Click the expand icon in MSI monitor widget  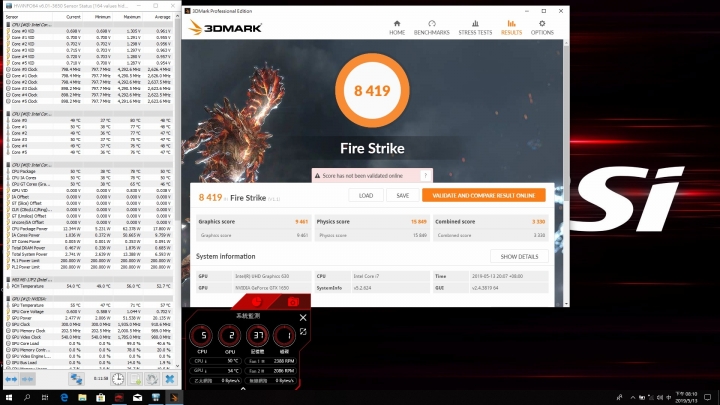click(303, 332)
